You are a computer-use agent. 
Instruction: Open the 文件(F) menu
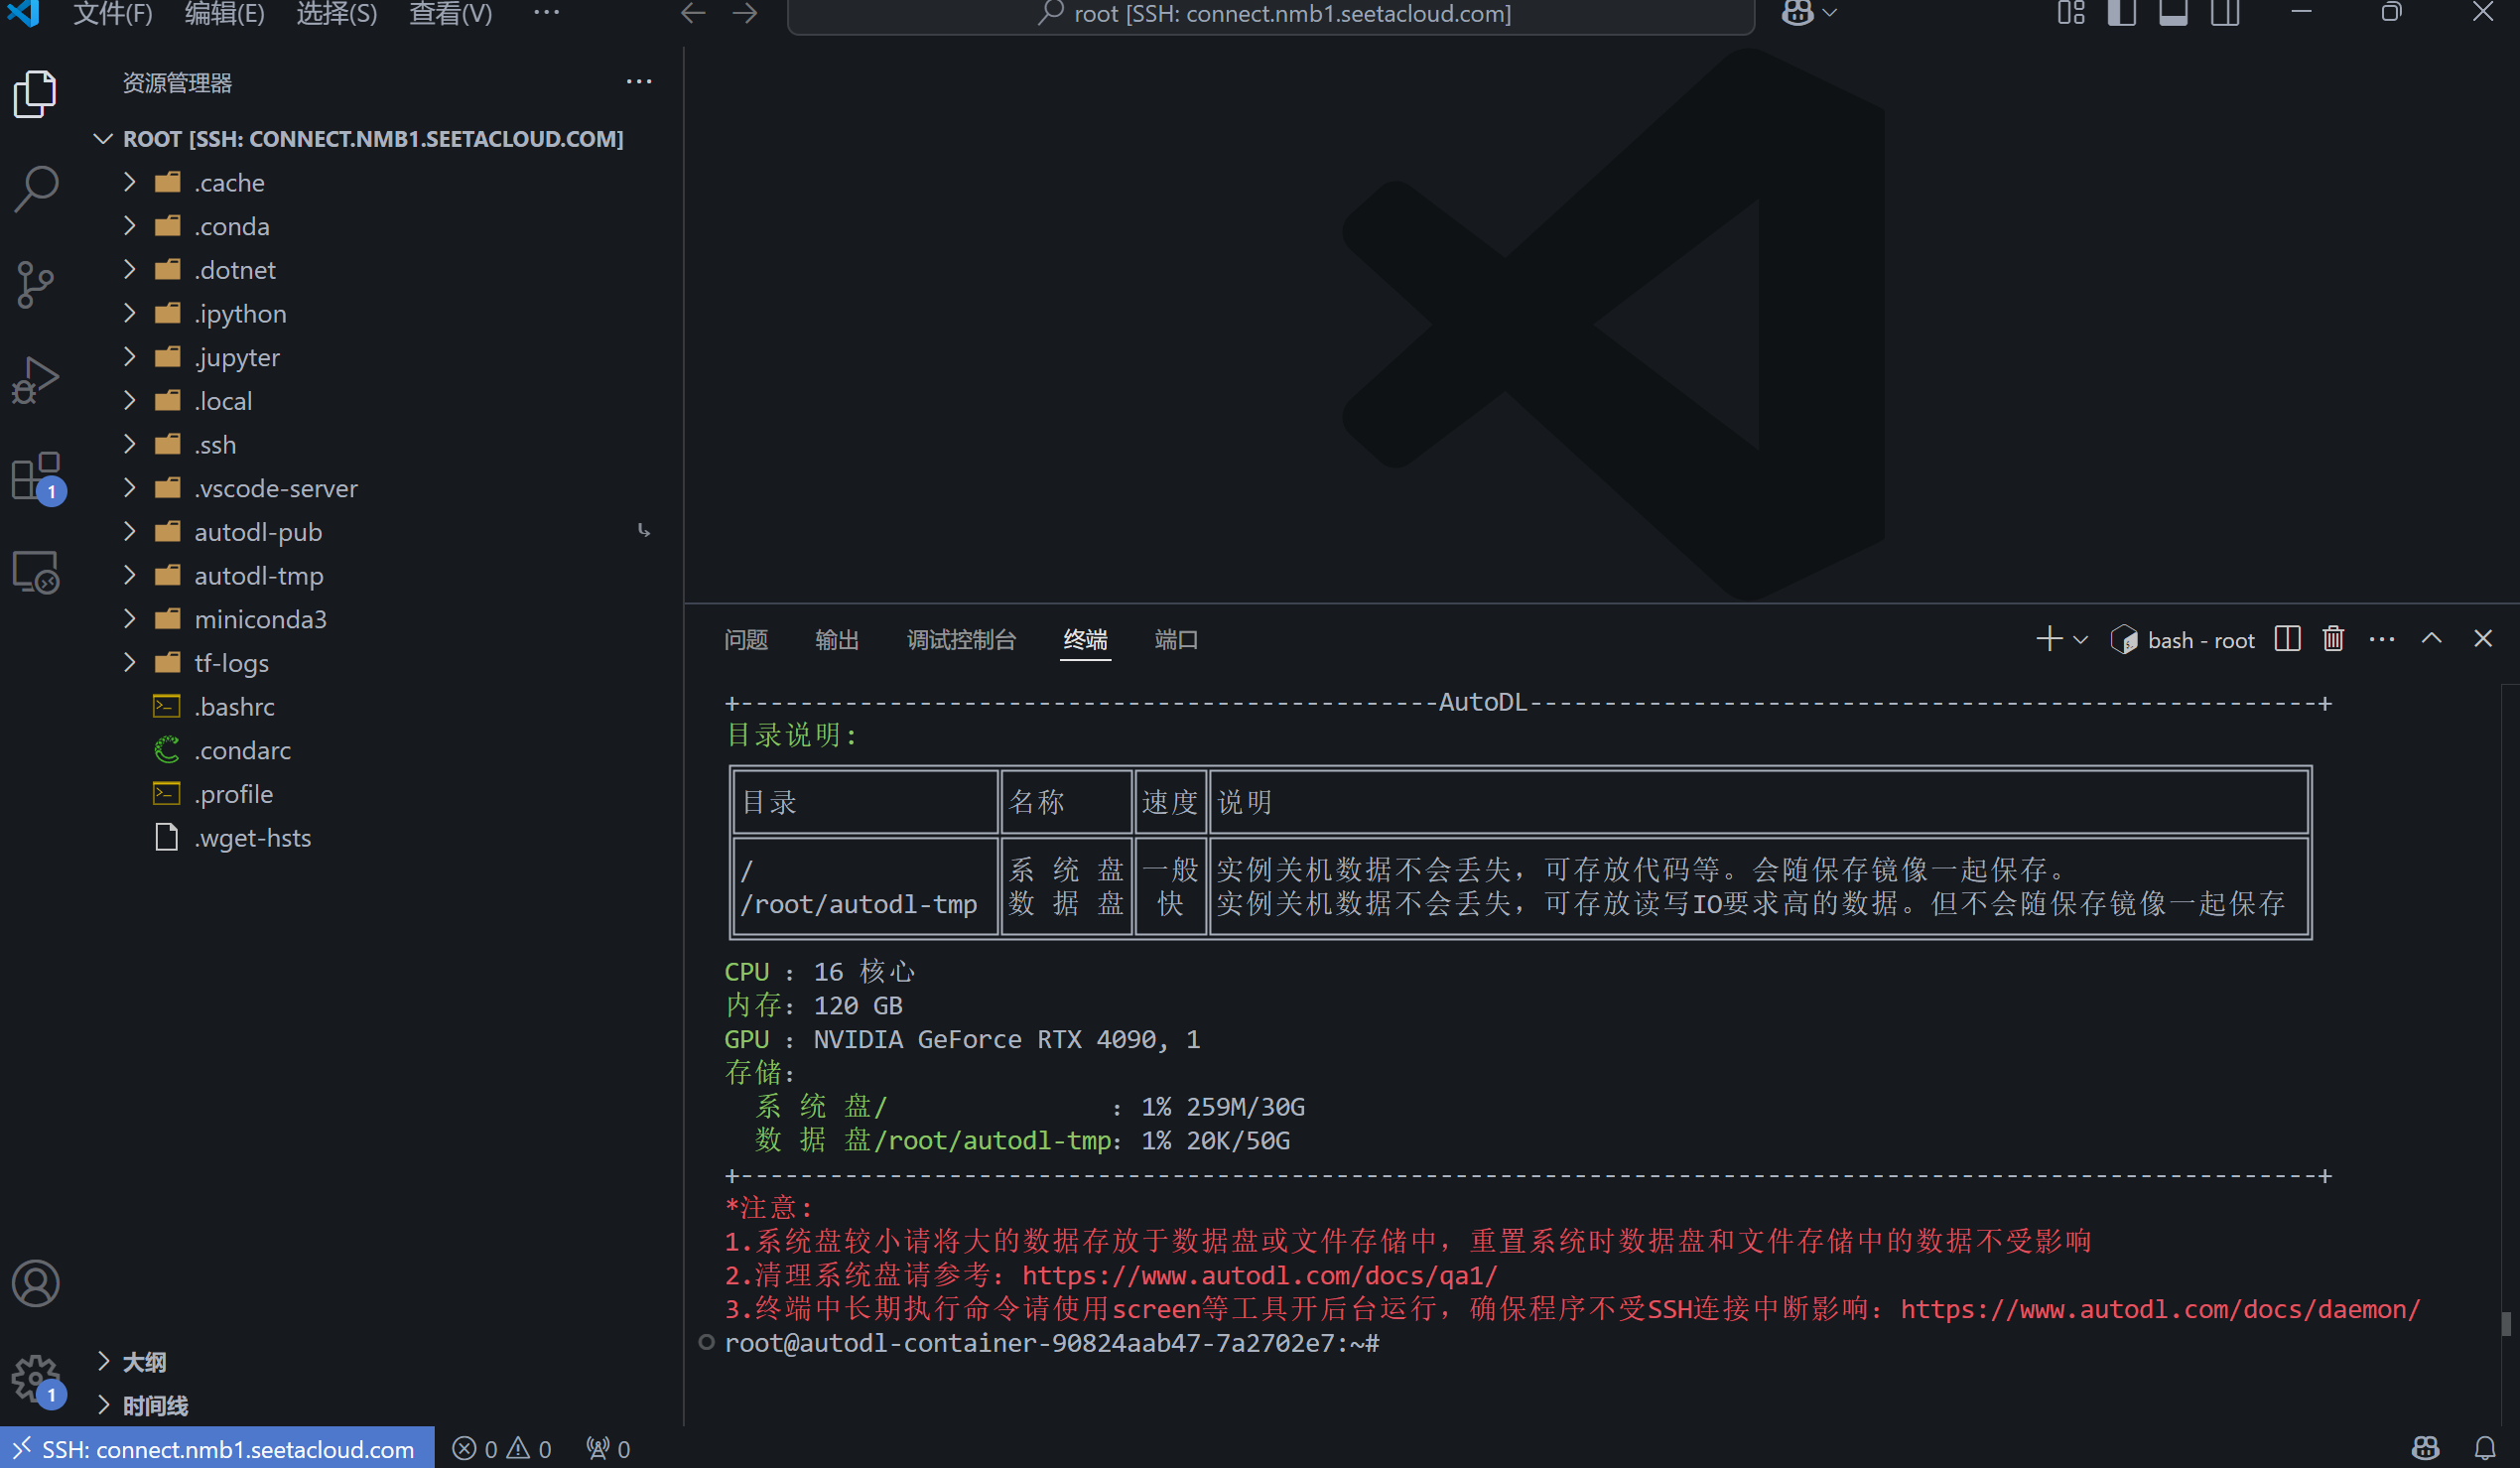(x=112, y=14)
